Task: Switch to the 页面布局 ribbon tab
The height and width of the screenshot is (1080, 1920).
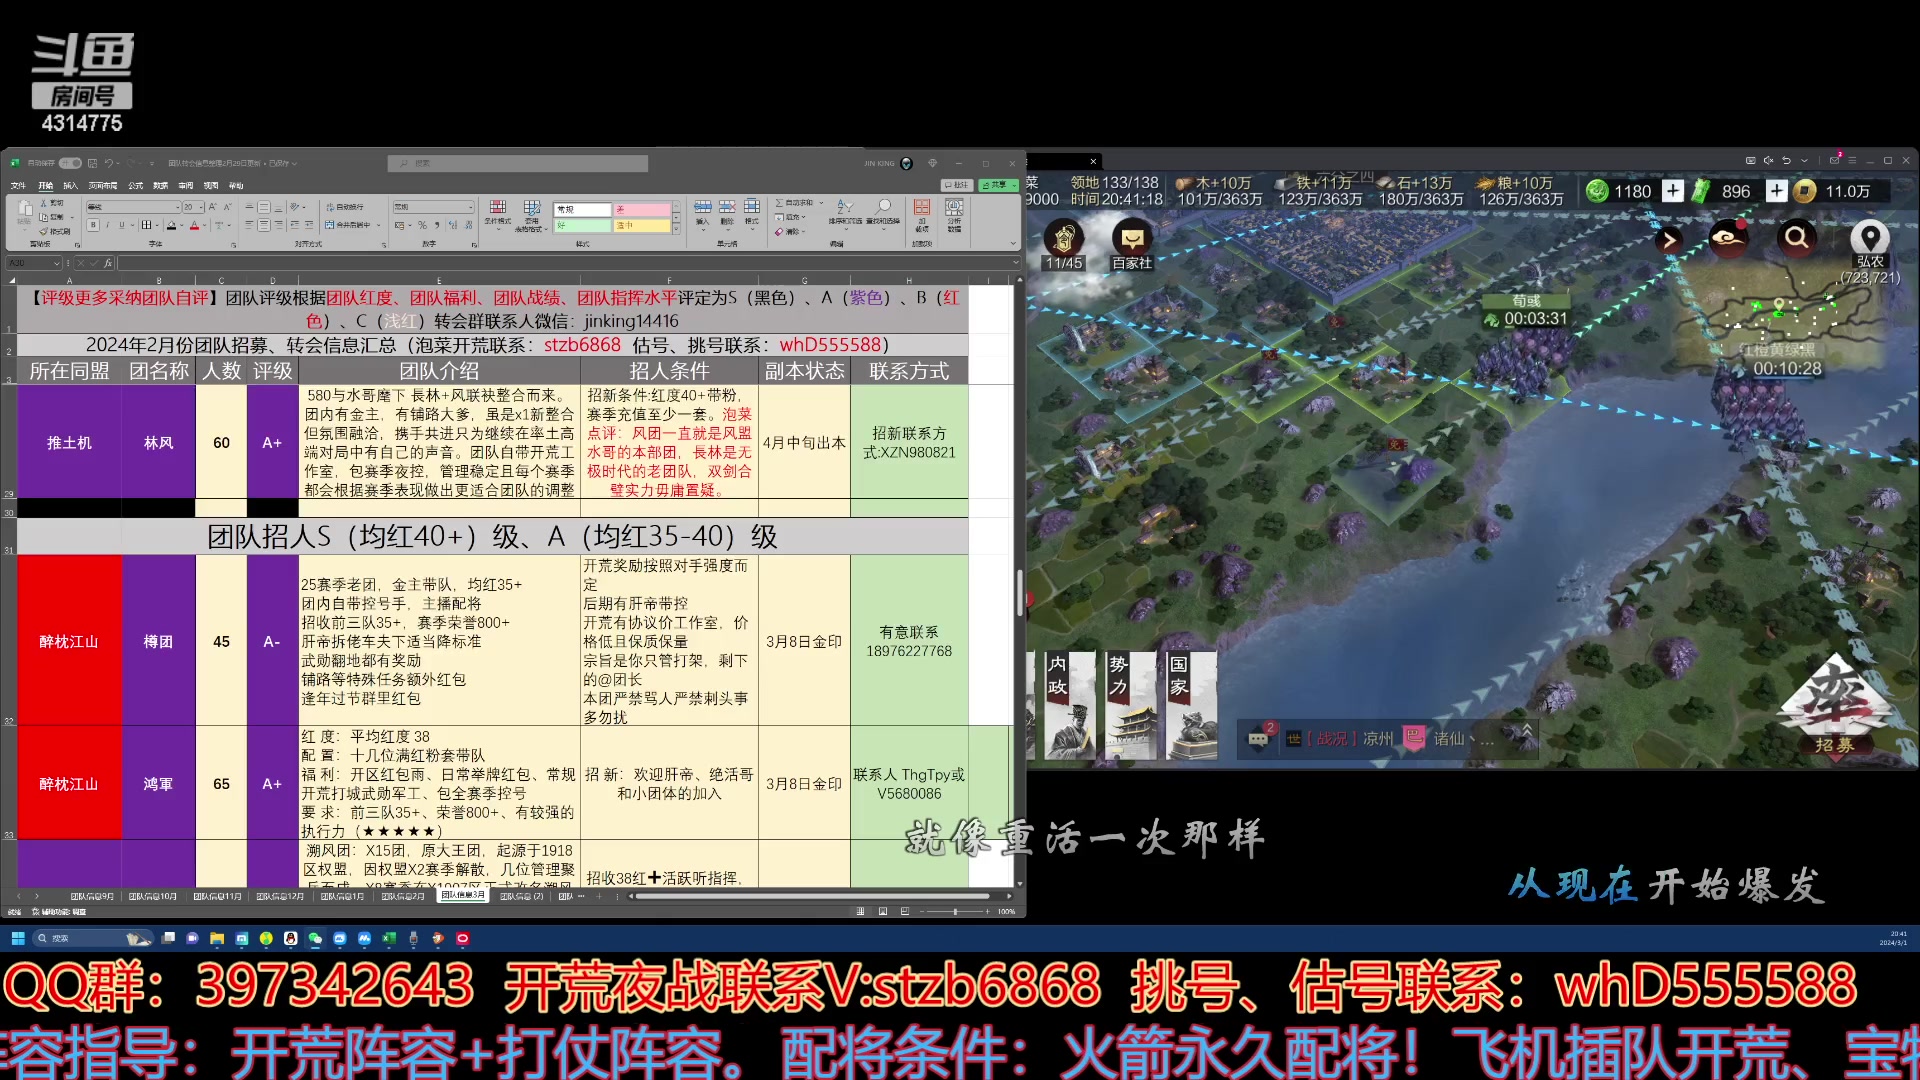Action: pos(103,186)
